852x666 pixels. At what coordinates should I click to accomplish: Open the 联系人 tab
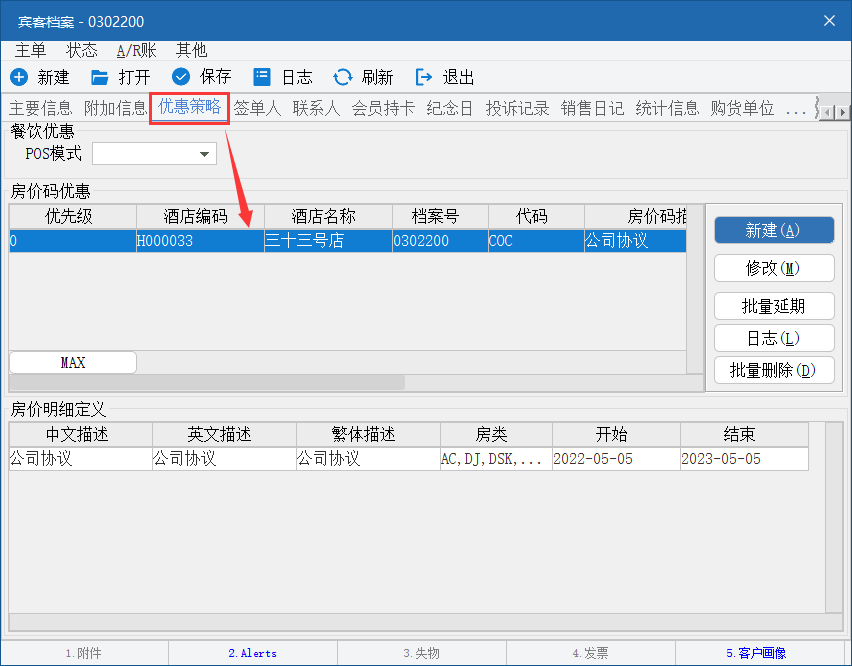[316, 108]
